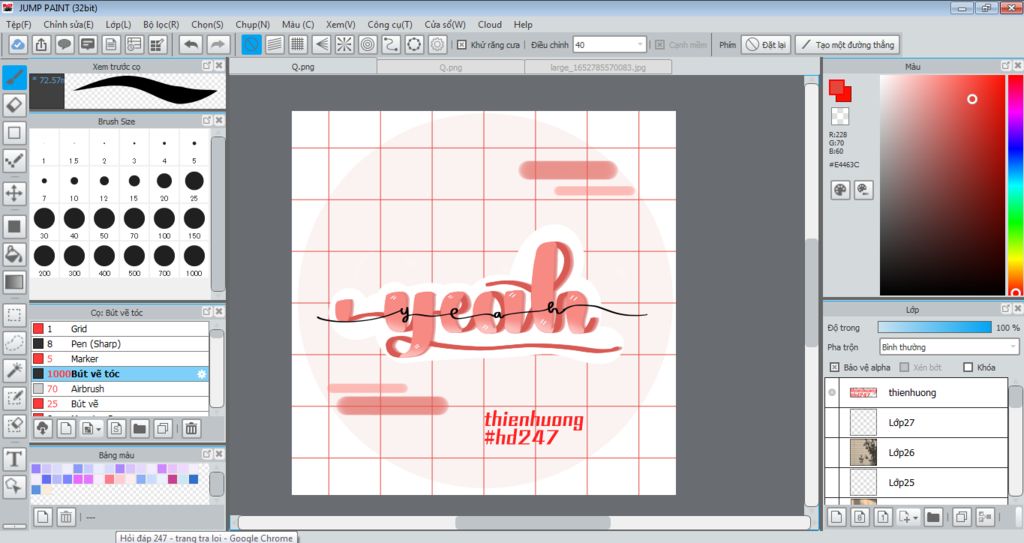This screenshot has height=543, width=1024.
Task: Click the Đặt lại button
Action: click(x=767, y=44)
